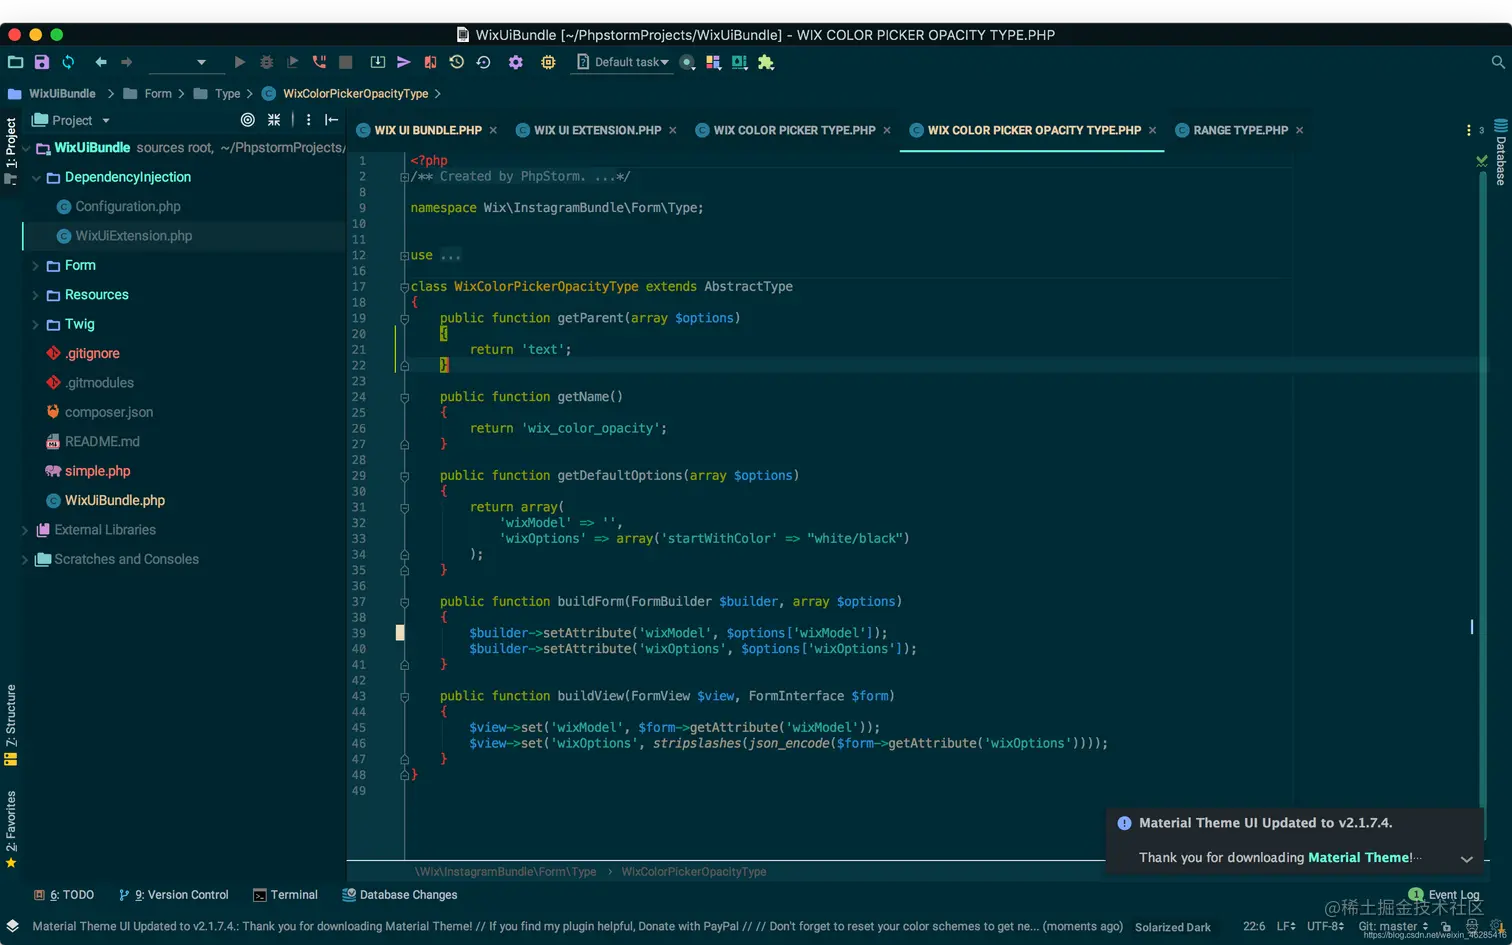Toggle the read-only lock icon in status bar
Image resolution: width=1512 pixels, height=945 pixels.
1446,927
